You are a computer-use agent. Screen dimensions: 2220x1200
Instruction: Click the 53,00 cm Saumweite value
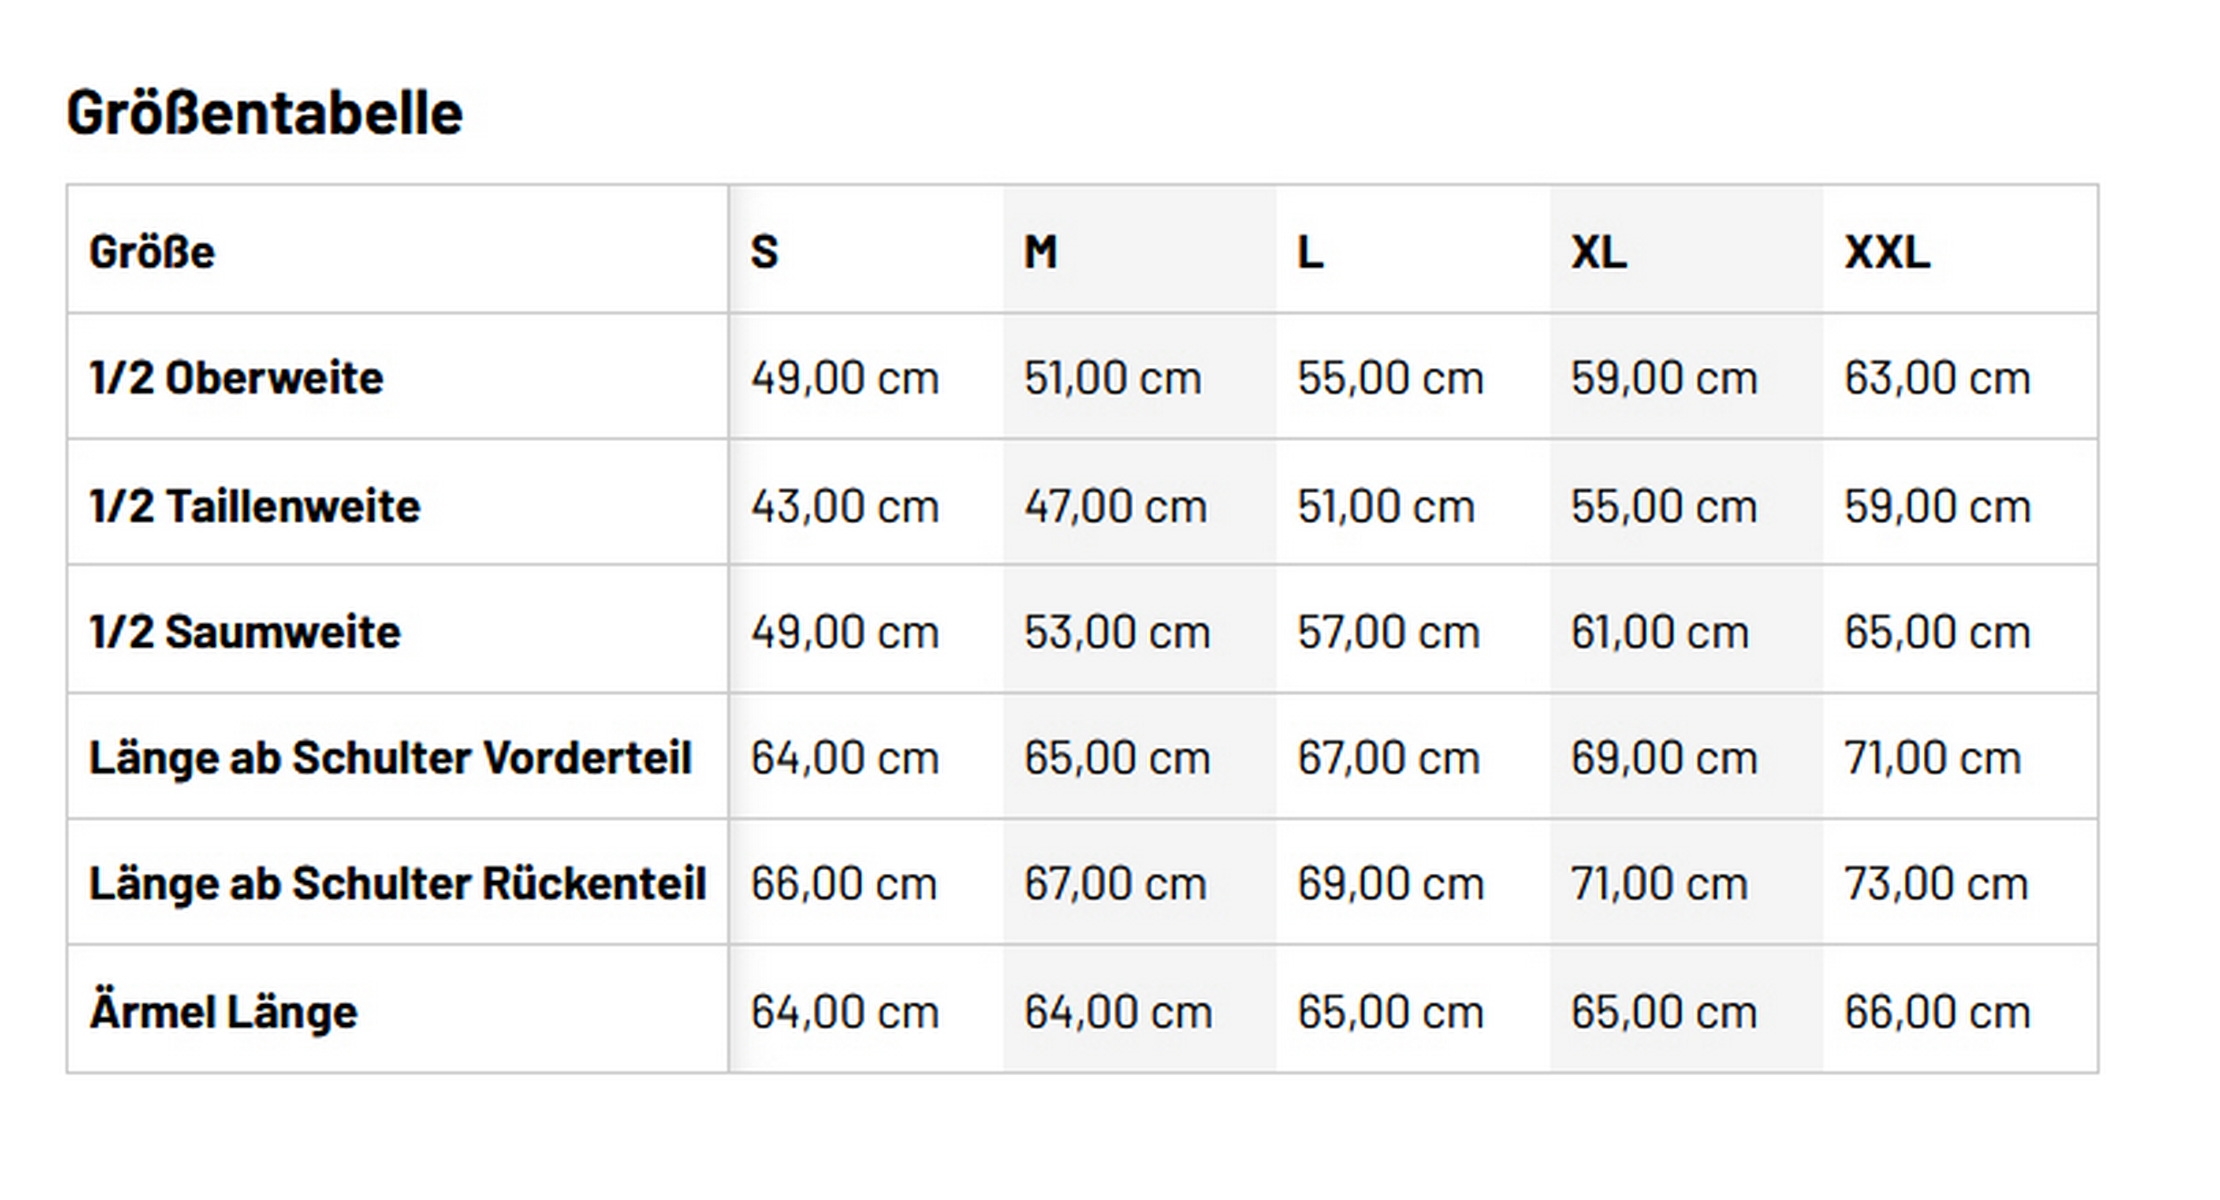1116,632
